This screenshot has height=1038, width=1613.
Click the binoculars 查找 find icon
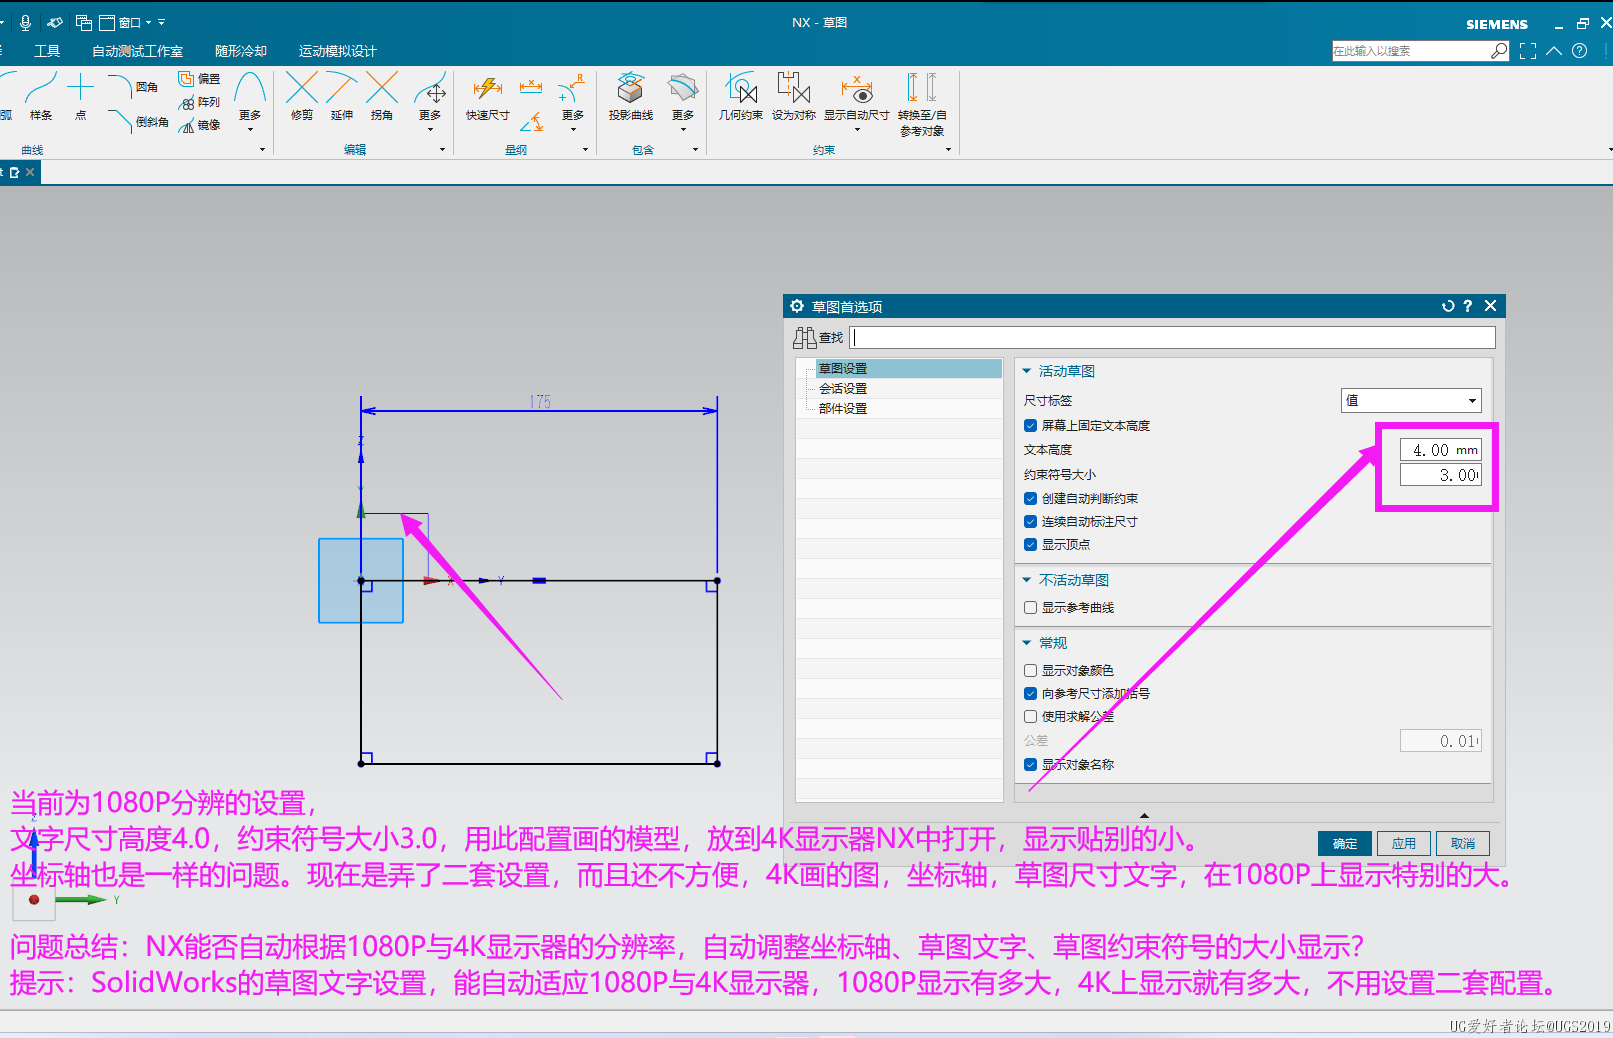805,338
